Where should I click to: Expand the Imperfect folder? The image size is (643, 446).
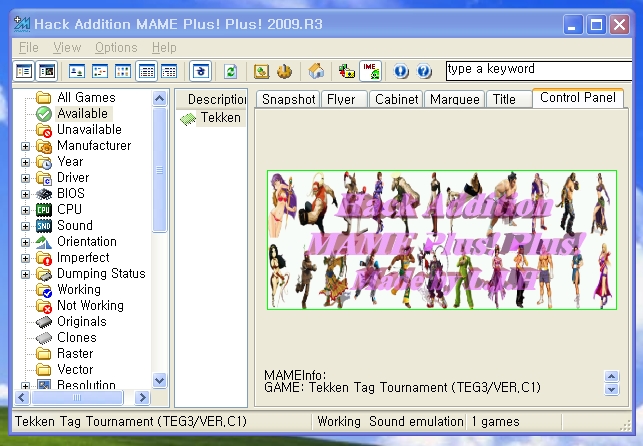[25, 258]
